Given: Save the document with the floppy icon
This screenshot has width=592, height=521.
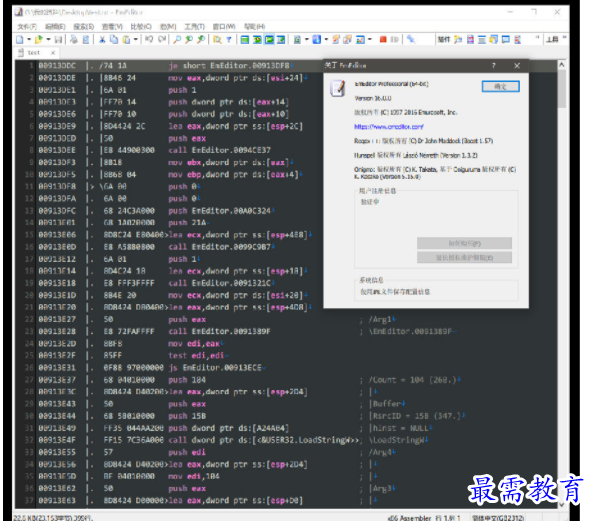Looking at the screenshot, I should pyautogui.click(x=58, y=39).
